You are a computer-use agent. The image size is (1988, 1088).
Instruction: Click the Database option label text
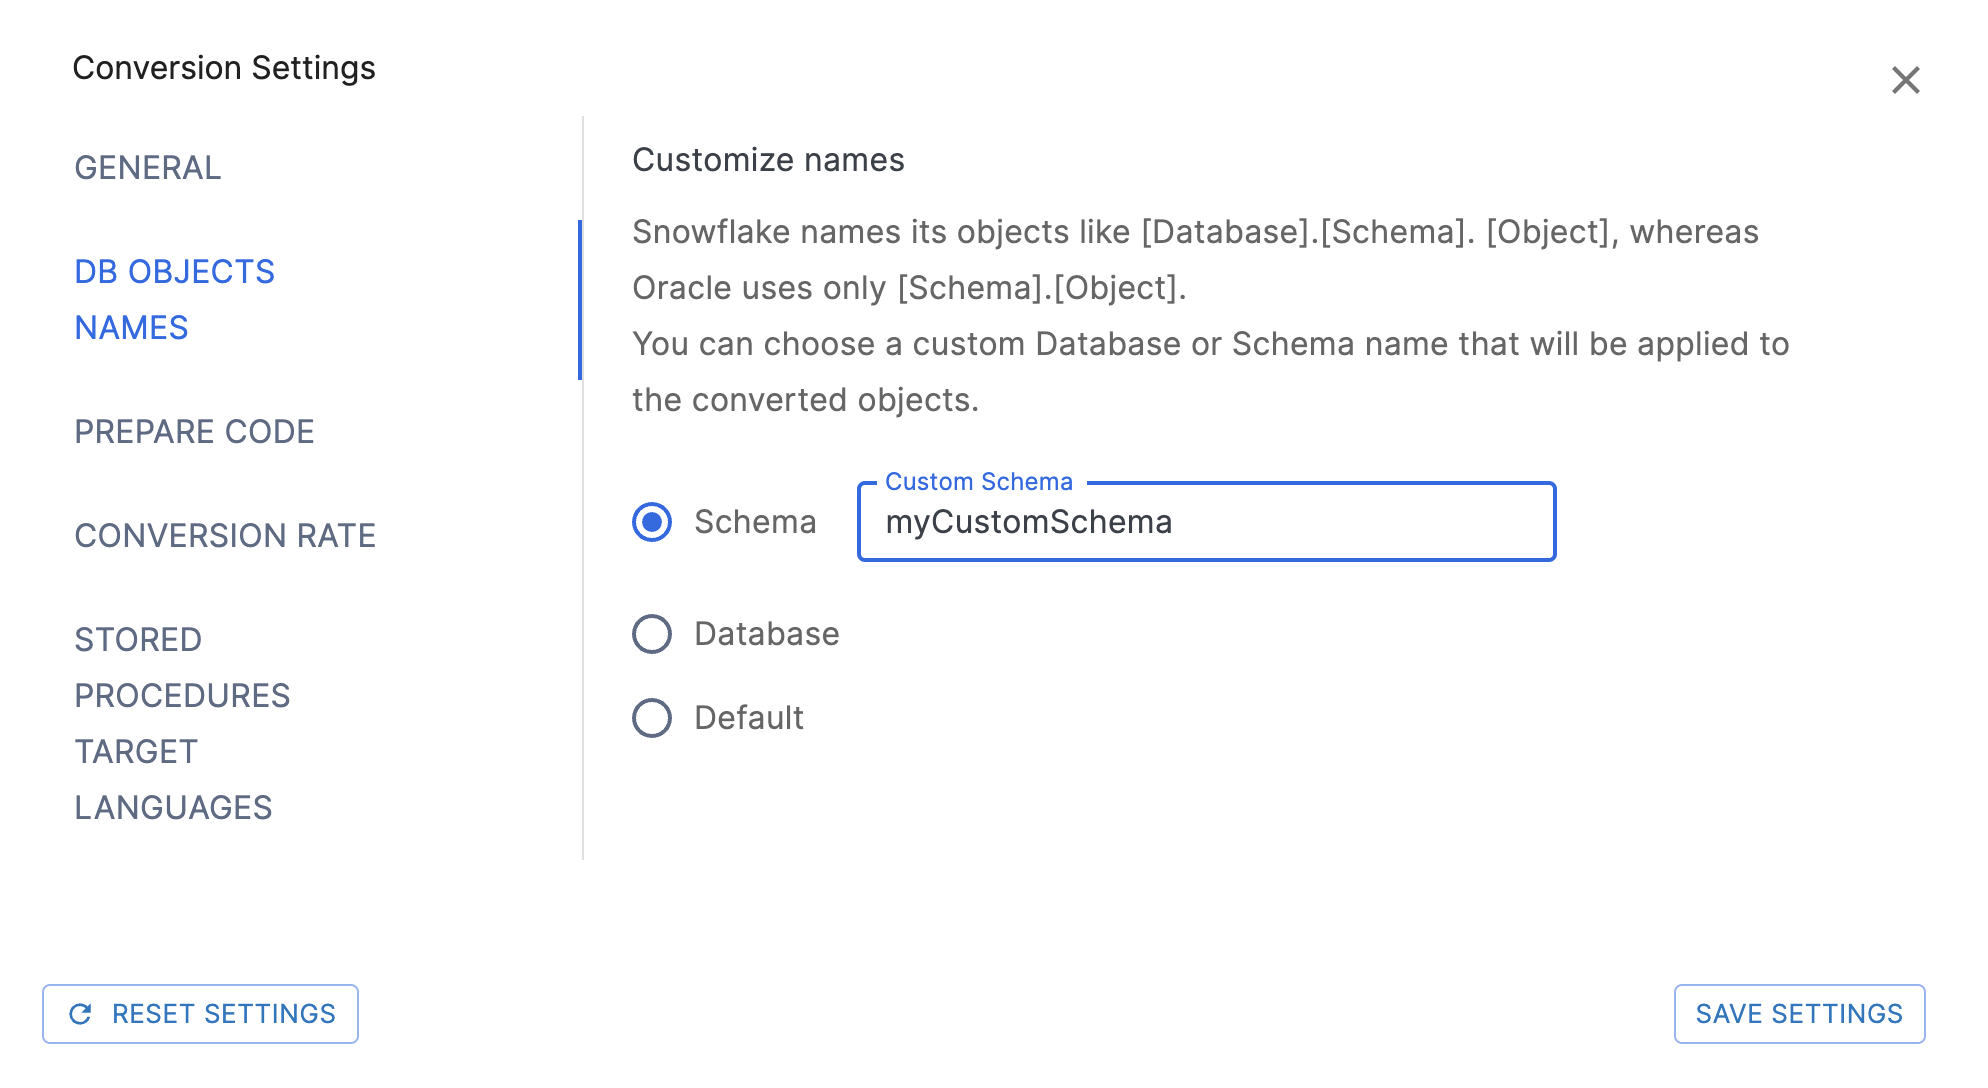[x=766, y=634]
